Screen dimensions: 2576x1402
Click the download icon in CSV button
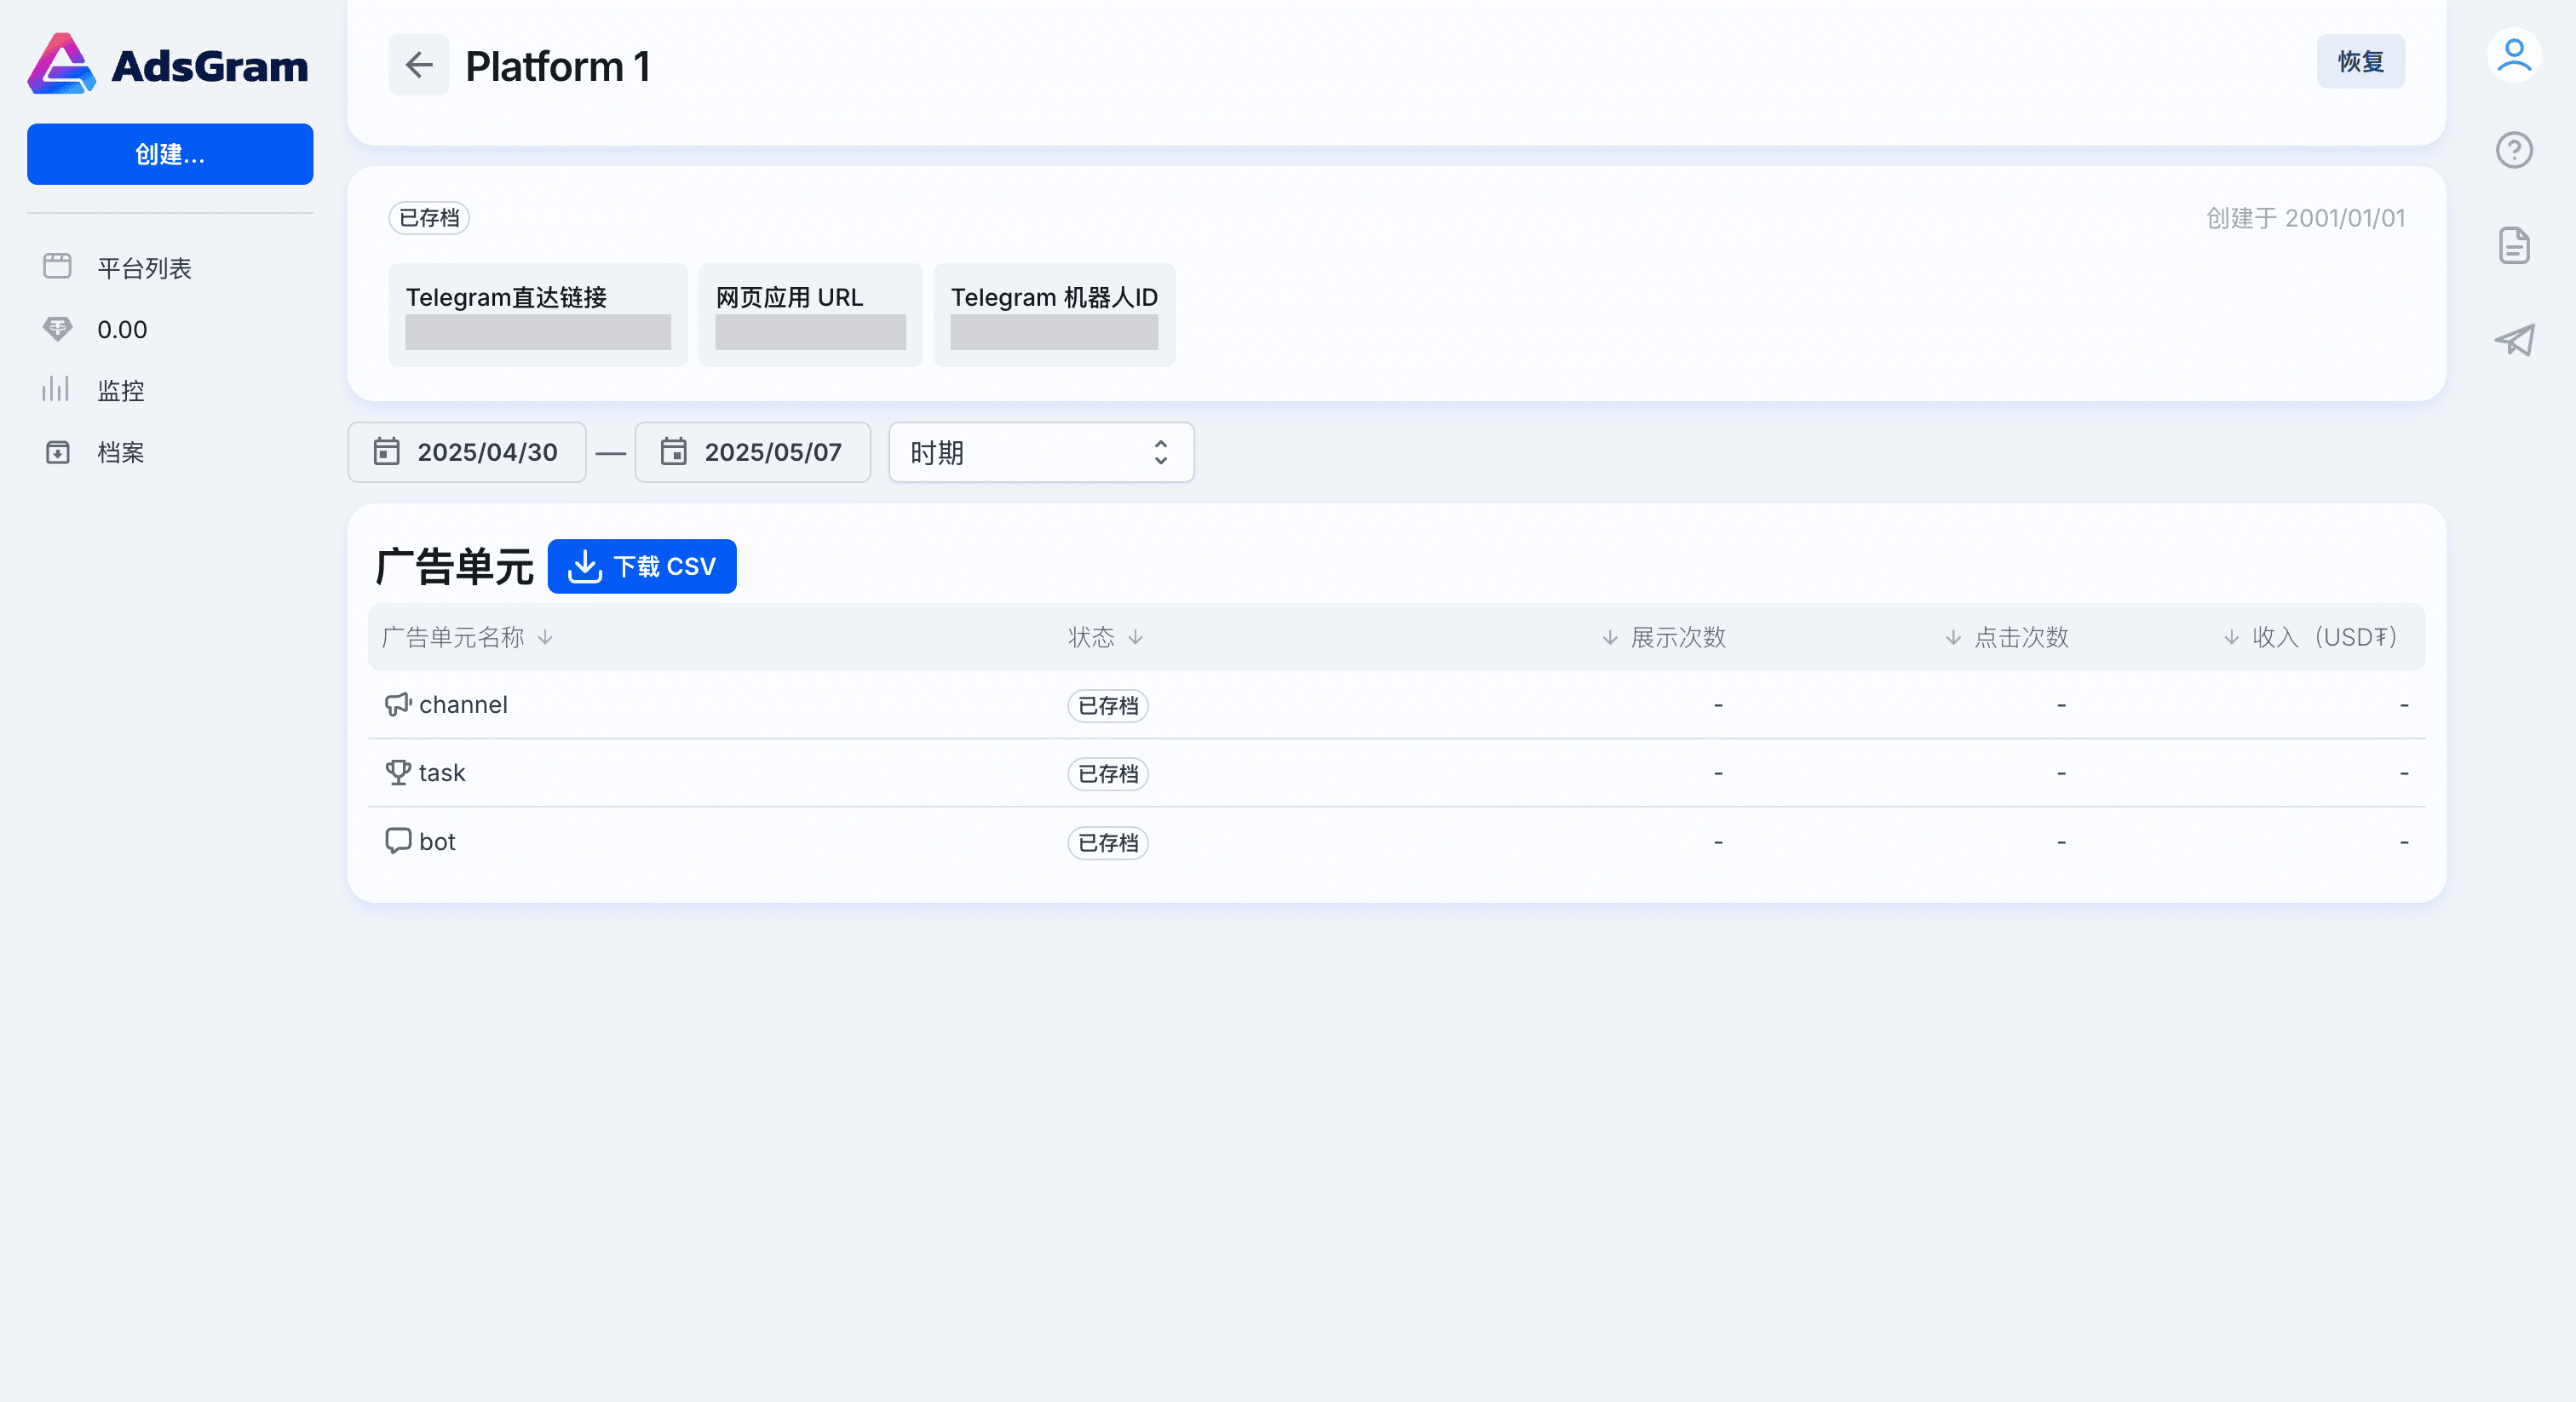584,567
